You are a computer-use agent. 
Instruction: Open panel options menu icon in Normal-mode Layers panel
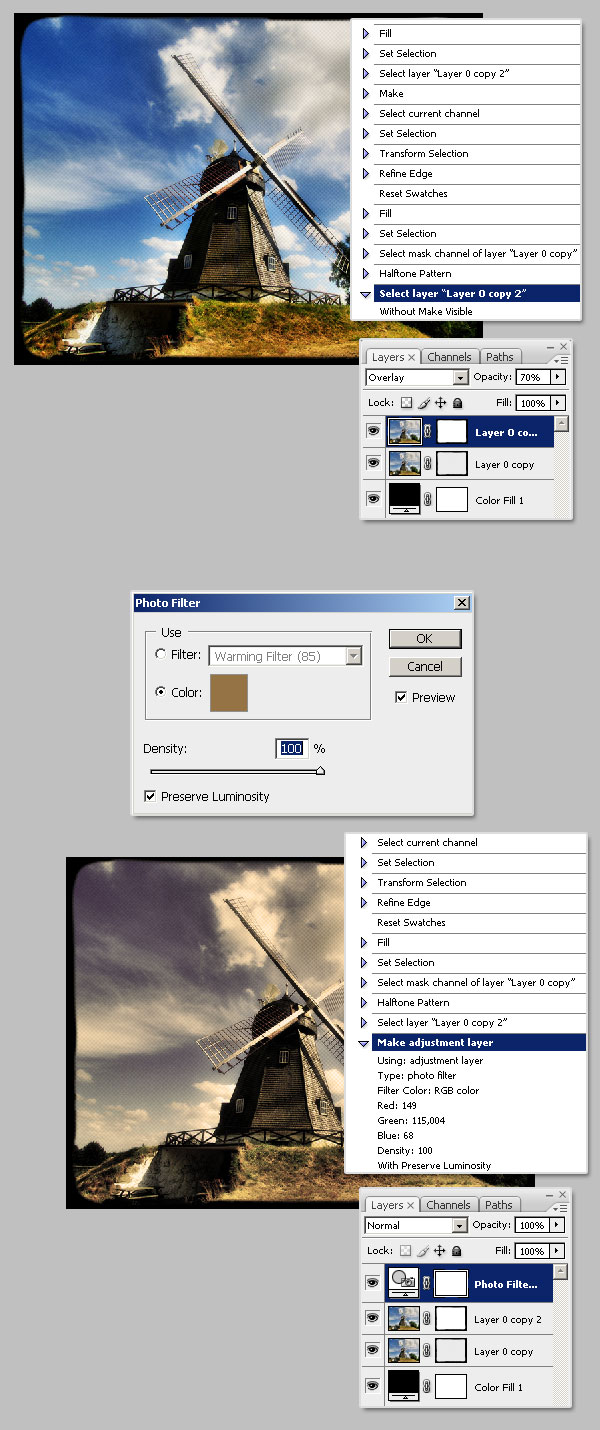pyautogui.click(x=562, y=1207)
